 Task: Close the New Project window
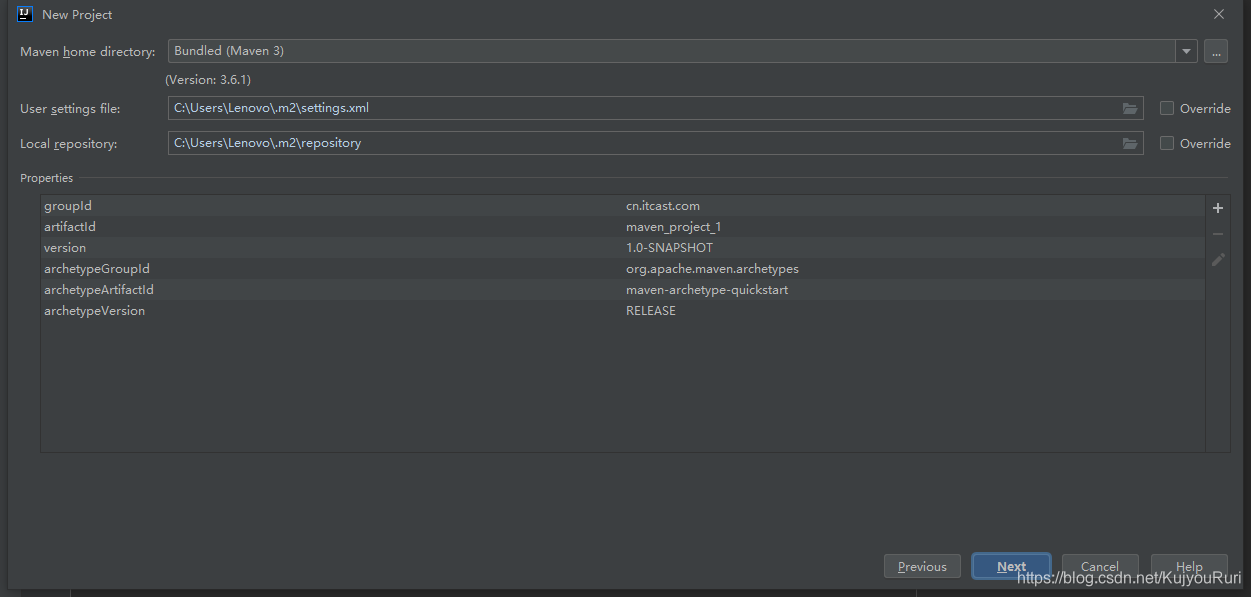(1219, 14)
